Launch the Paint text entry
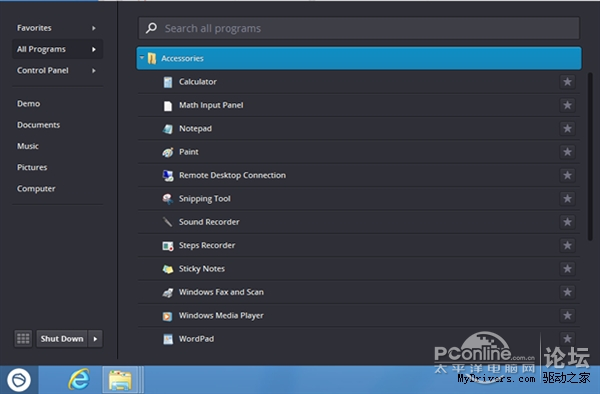The image size is (600, 394). pyautogui.click(x=189, y=152)
